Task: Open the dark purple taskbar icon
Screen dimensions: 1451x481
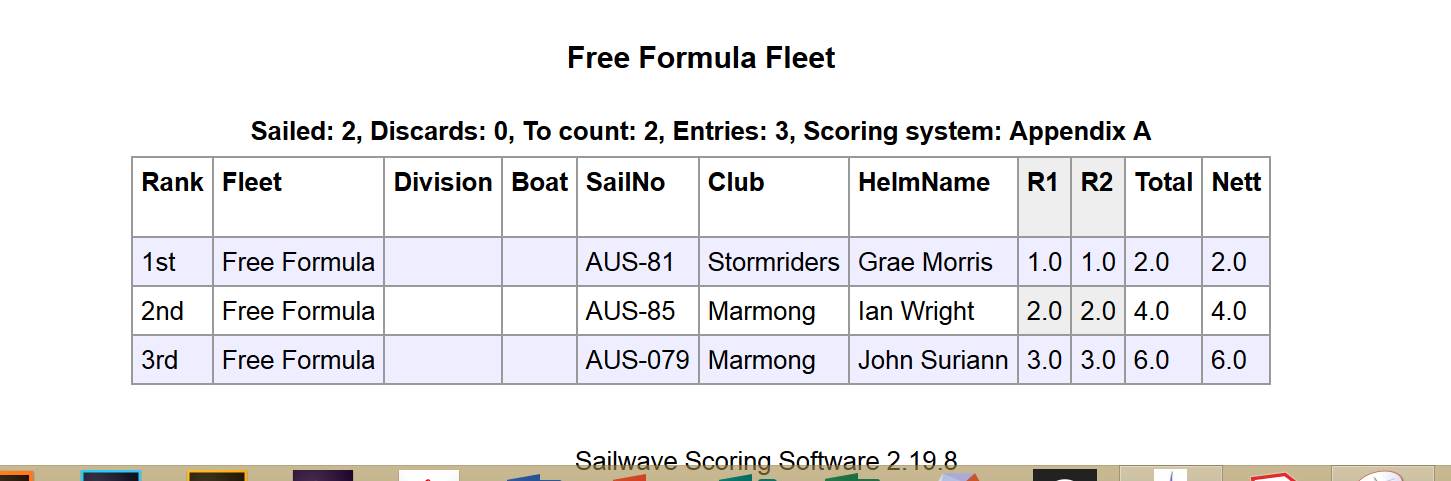Action: tap(322, 475)
